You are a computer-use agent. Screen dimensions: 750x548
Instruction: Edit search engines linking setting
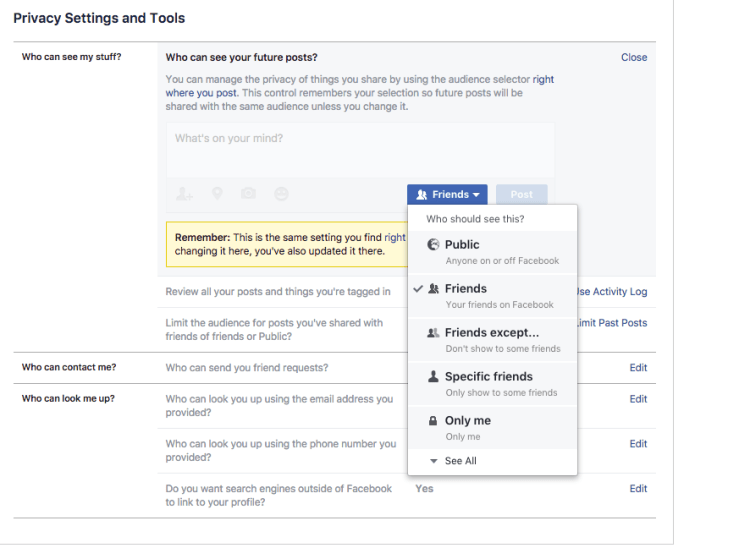(638, 489)
